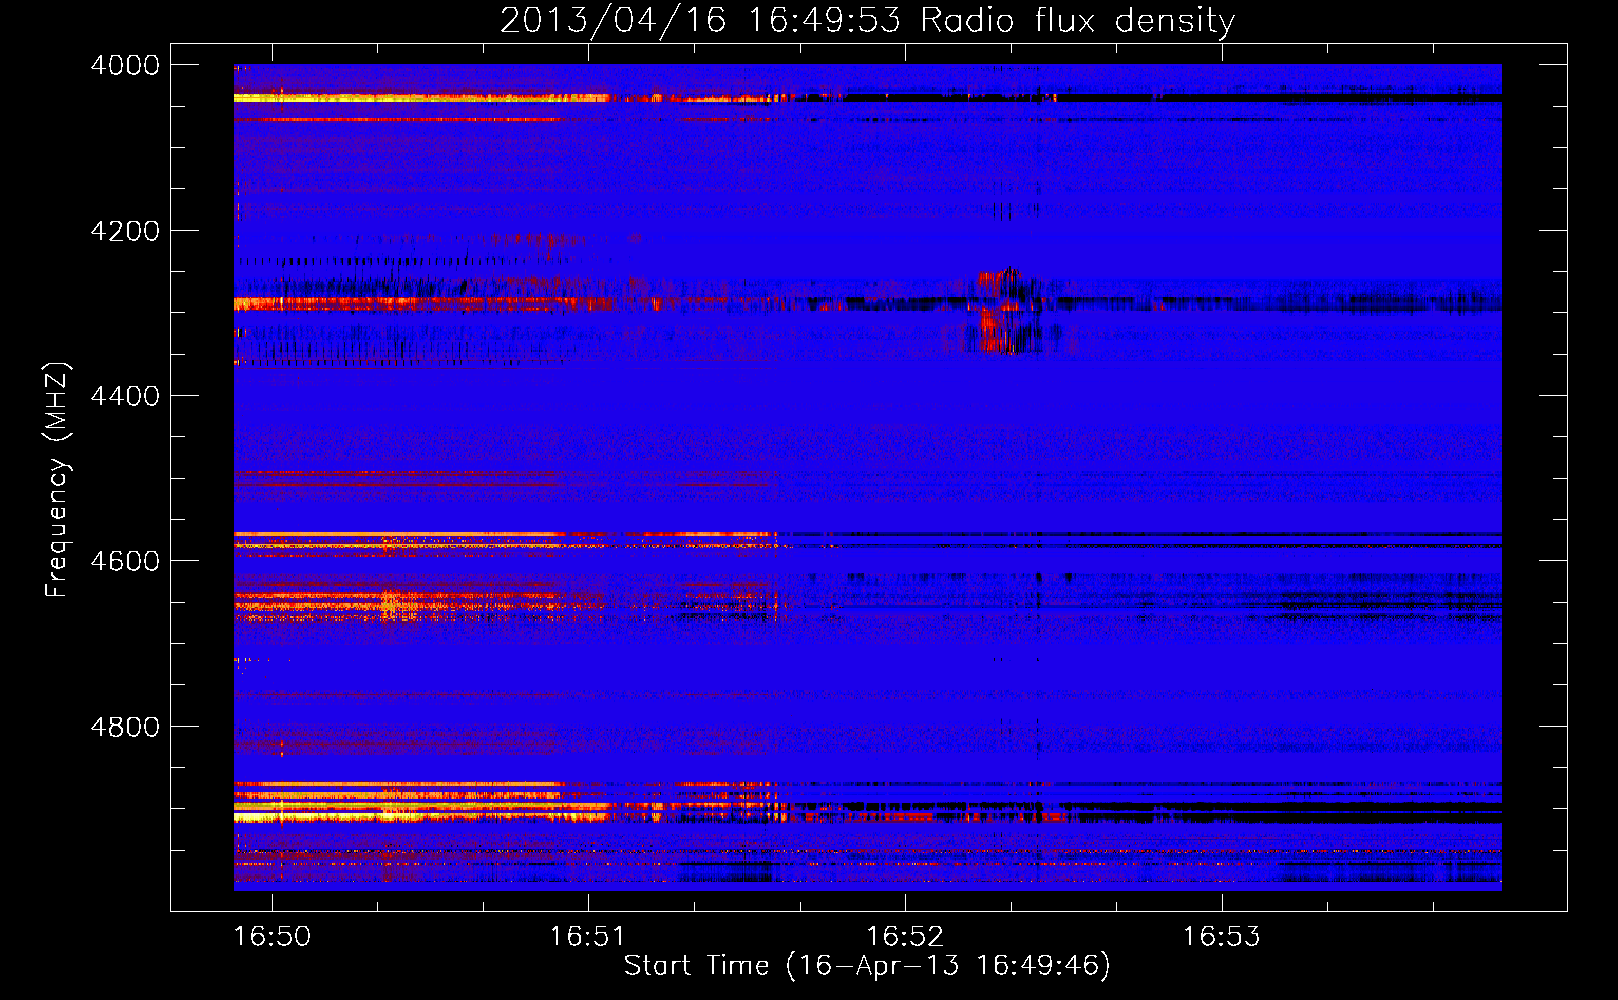
Task: Click the 16:51 time tick label
Action: pyautogui.click(x=588, y=937)
